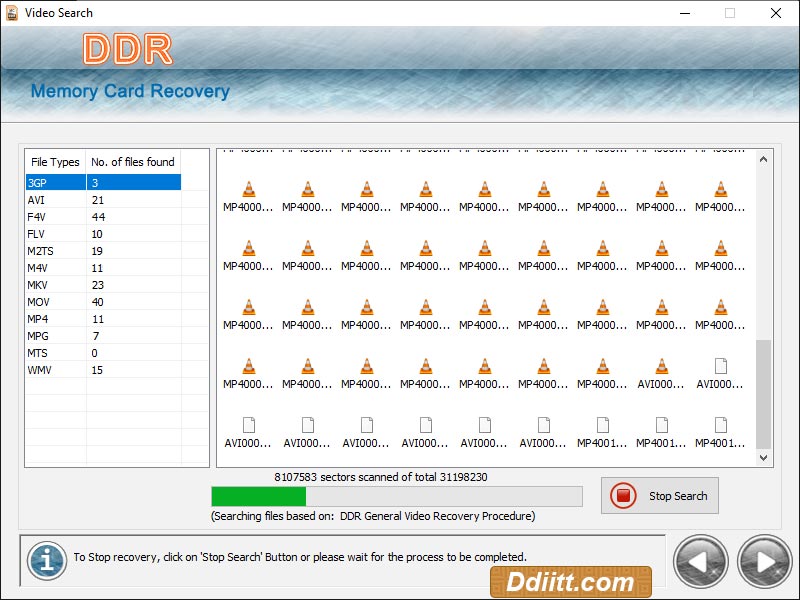The width and height of the screenshot is (800, 600).
Task: Select the first MP4001 file in bottom row
Action: coord(602,432)
